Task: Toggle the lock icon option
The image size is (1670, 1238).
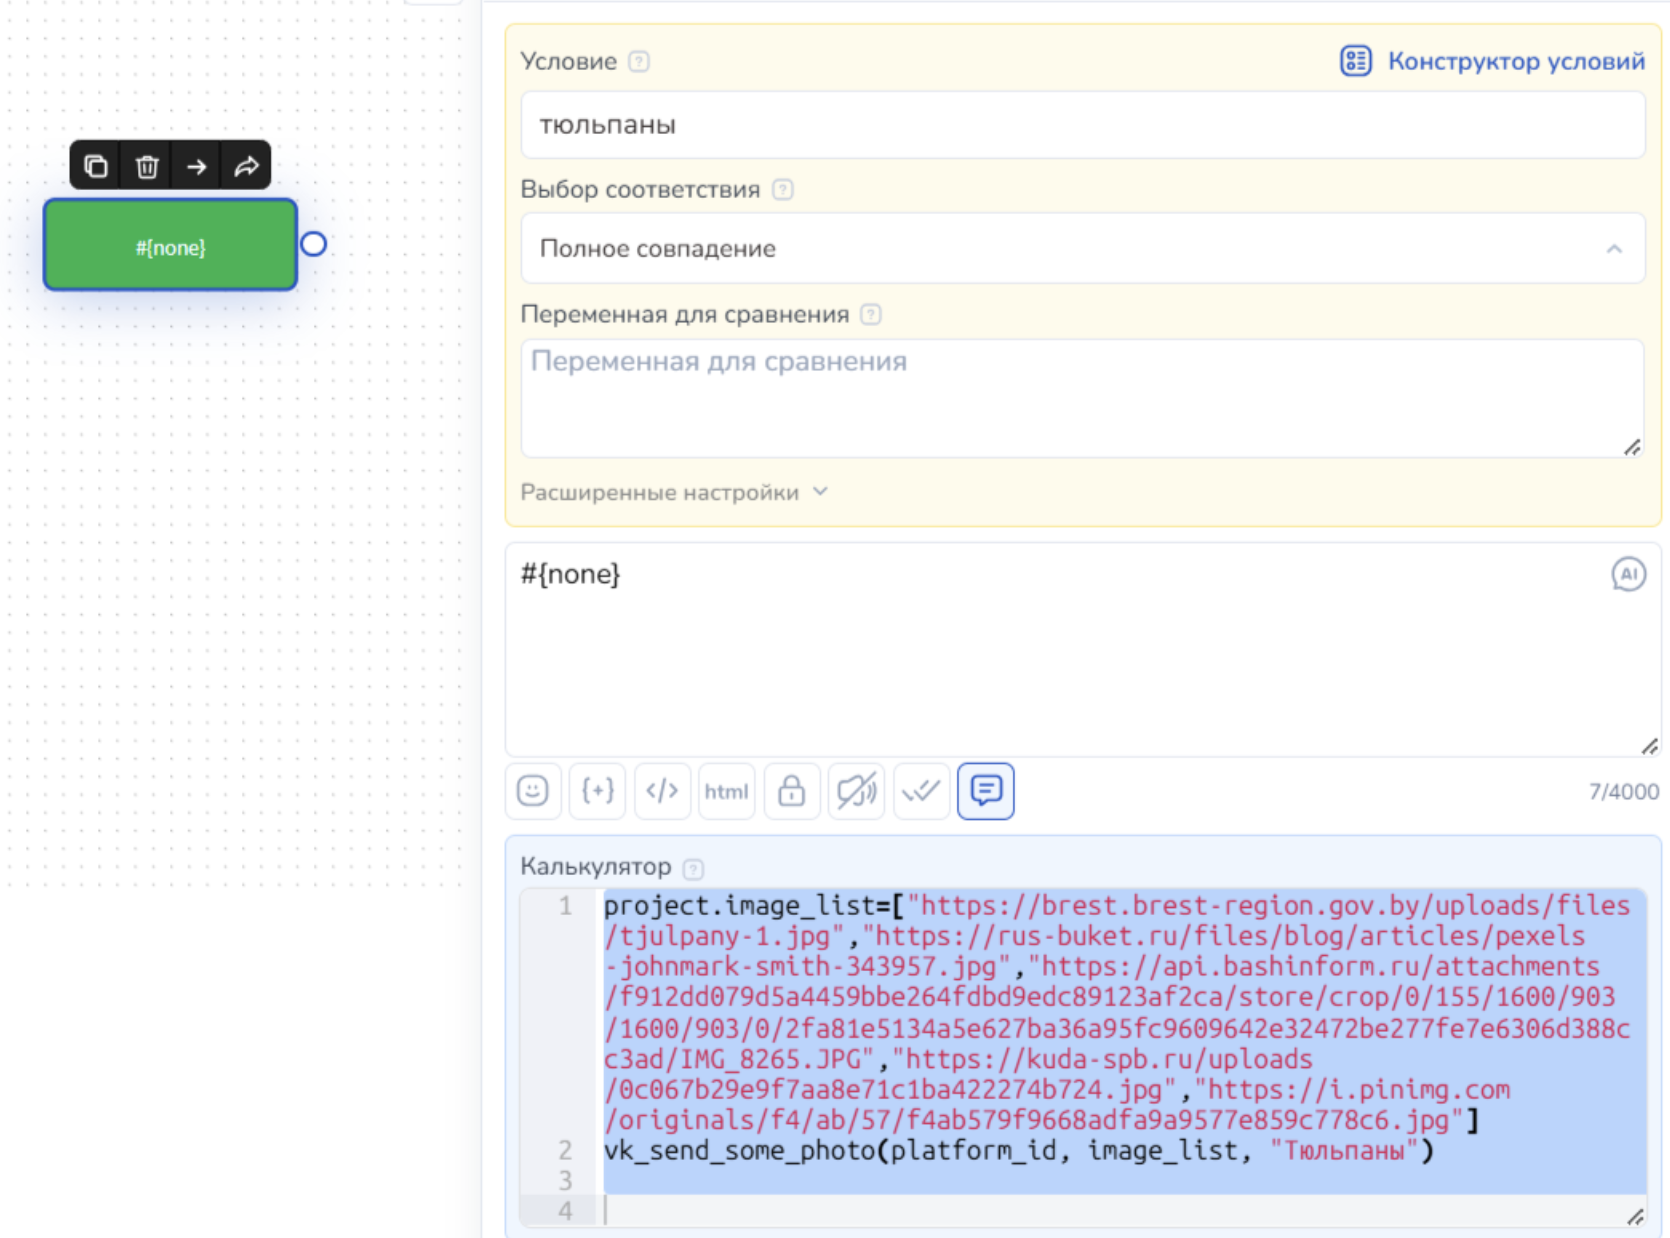Action: (791, 791)
